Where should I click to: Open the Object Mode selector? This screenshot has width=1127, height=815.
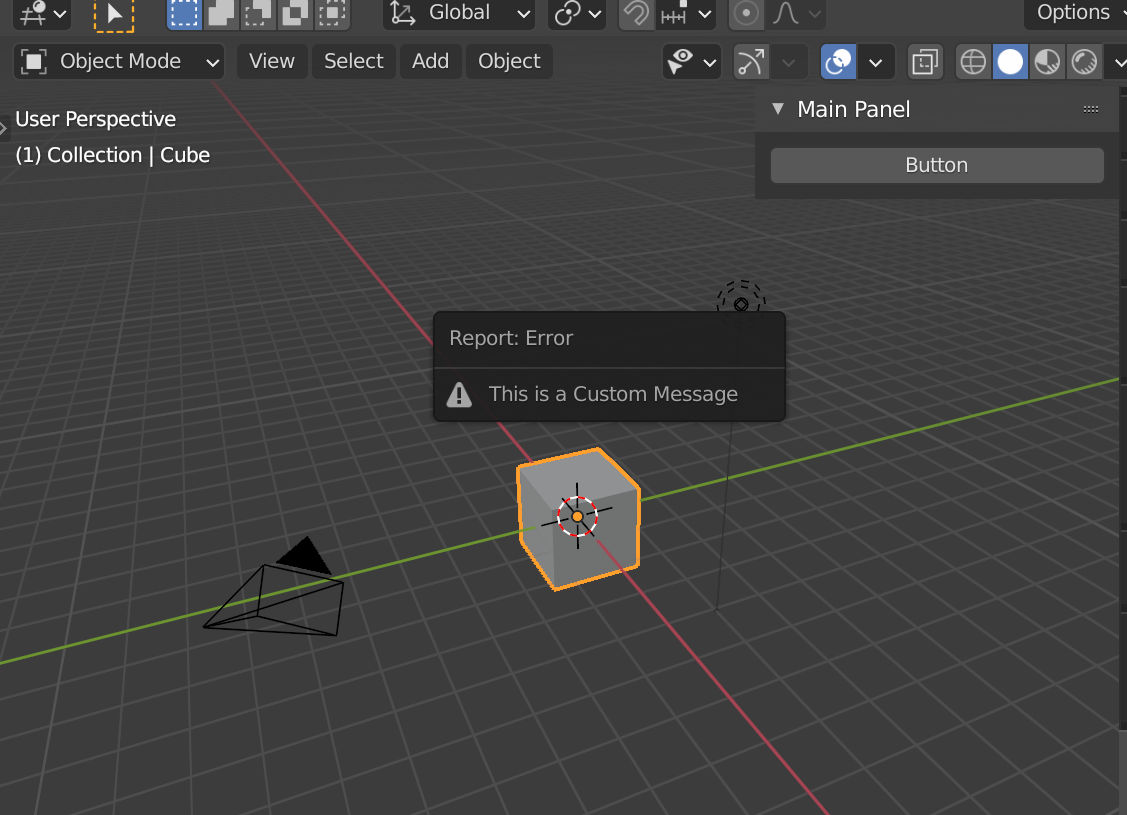click(x=117, y=61)
